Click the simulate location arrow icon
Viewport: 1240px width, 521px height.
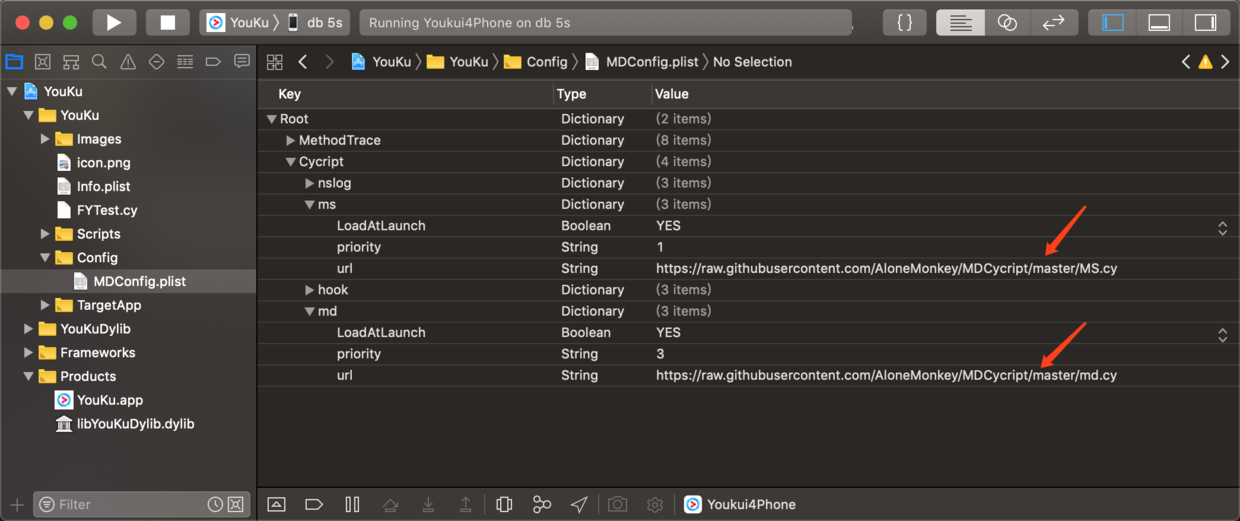pos(580,504)
